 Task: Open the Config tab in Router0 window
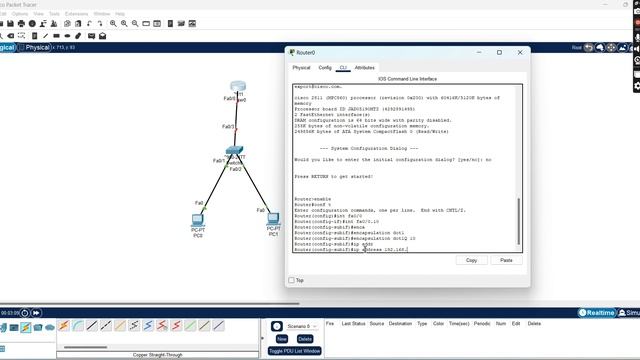(x=325, y=68)
